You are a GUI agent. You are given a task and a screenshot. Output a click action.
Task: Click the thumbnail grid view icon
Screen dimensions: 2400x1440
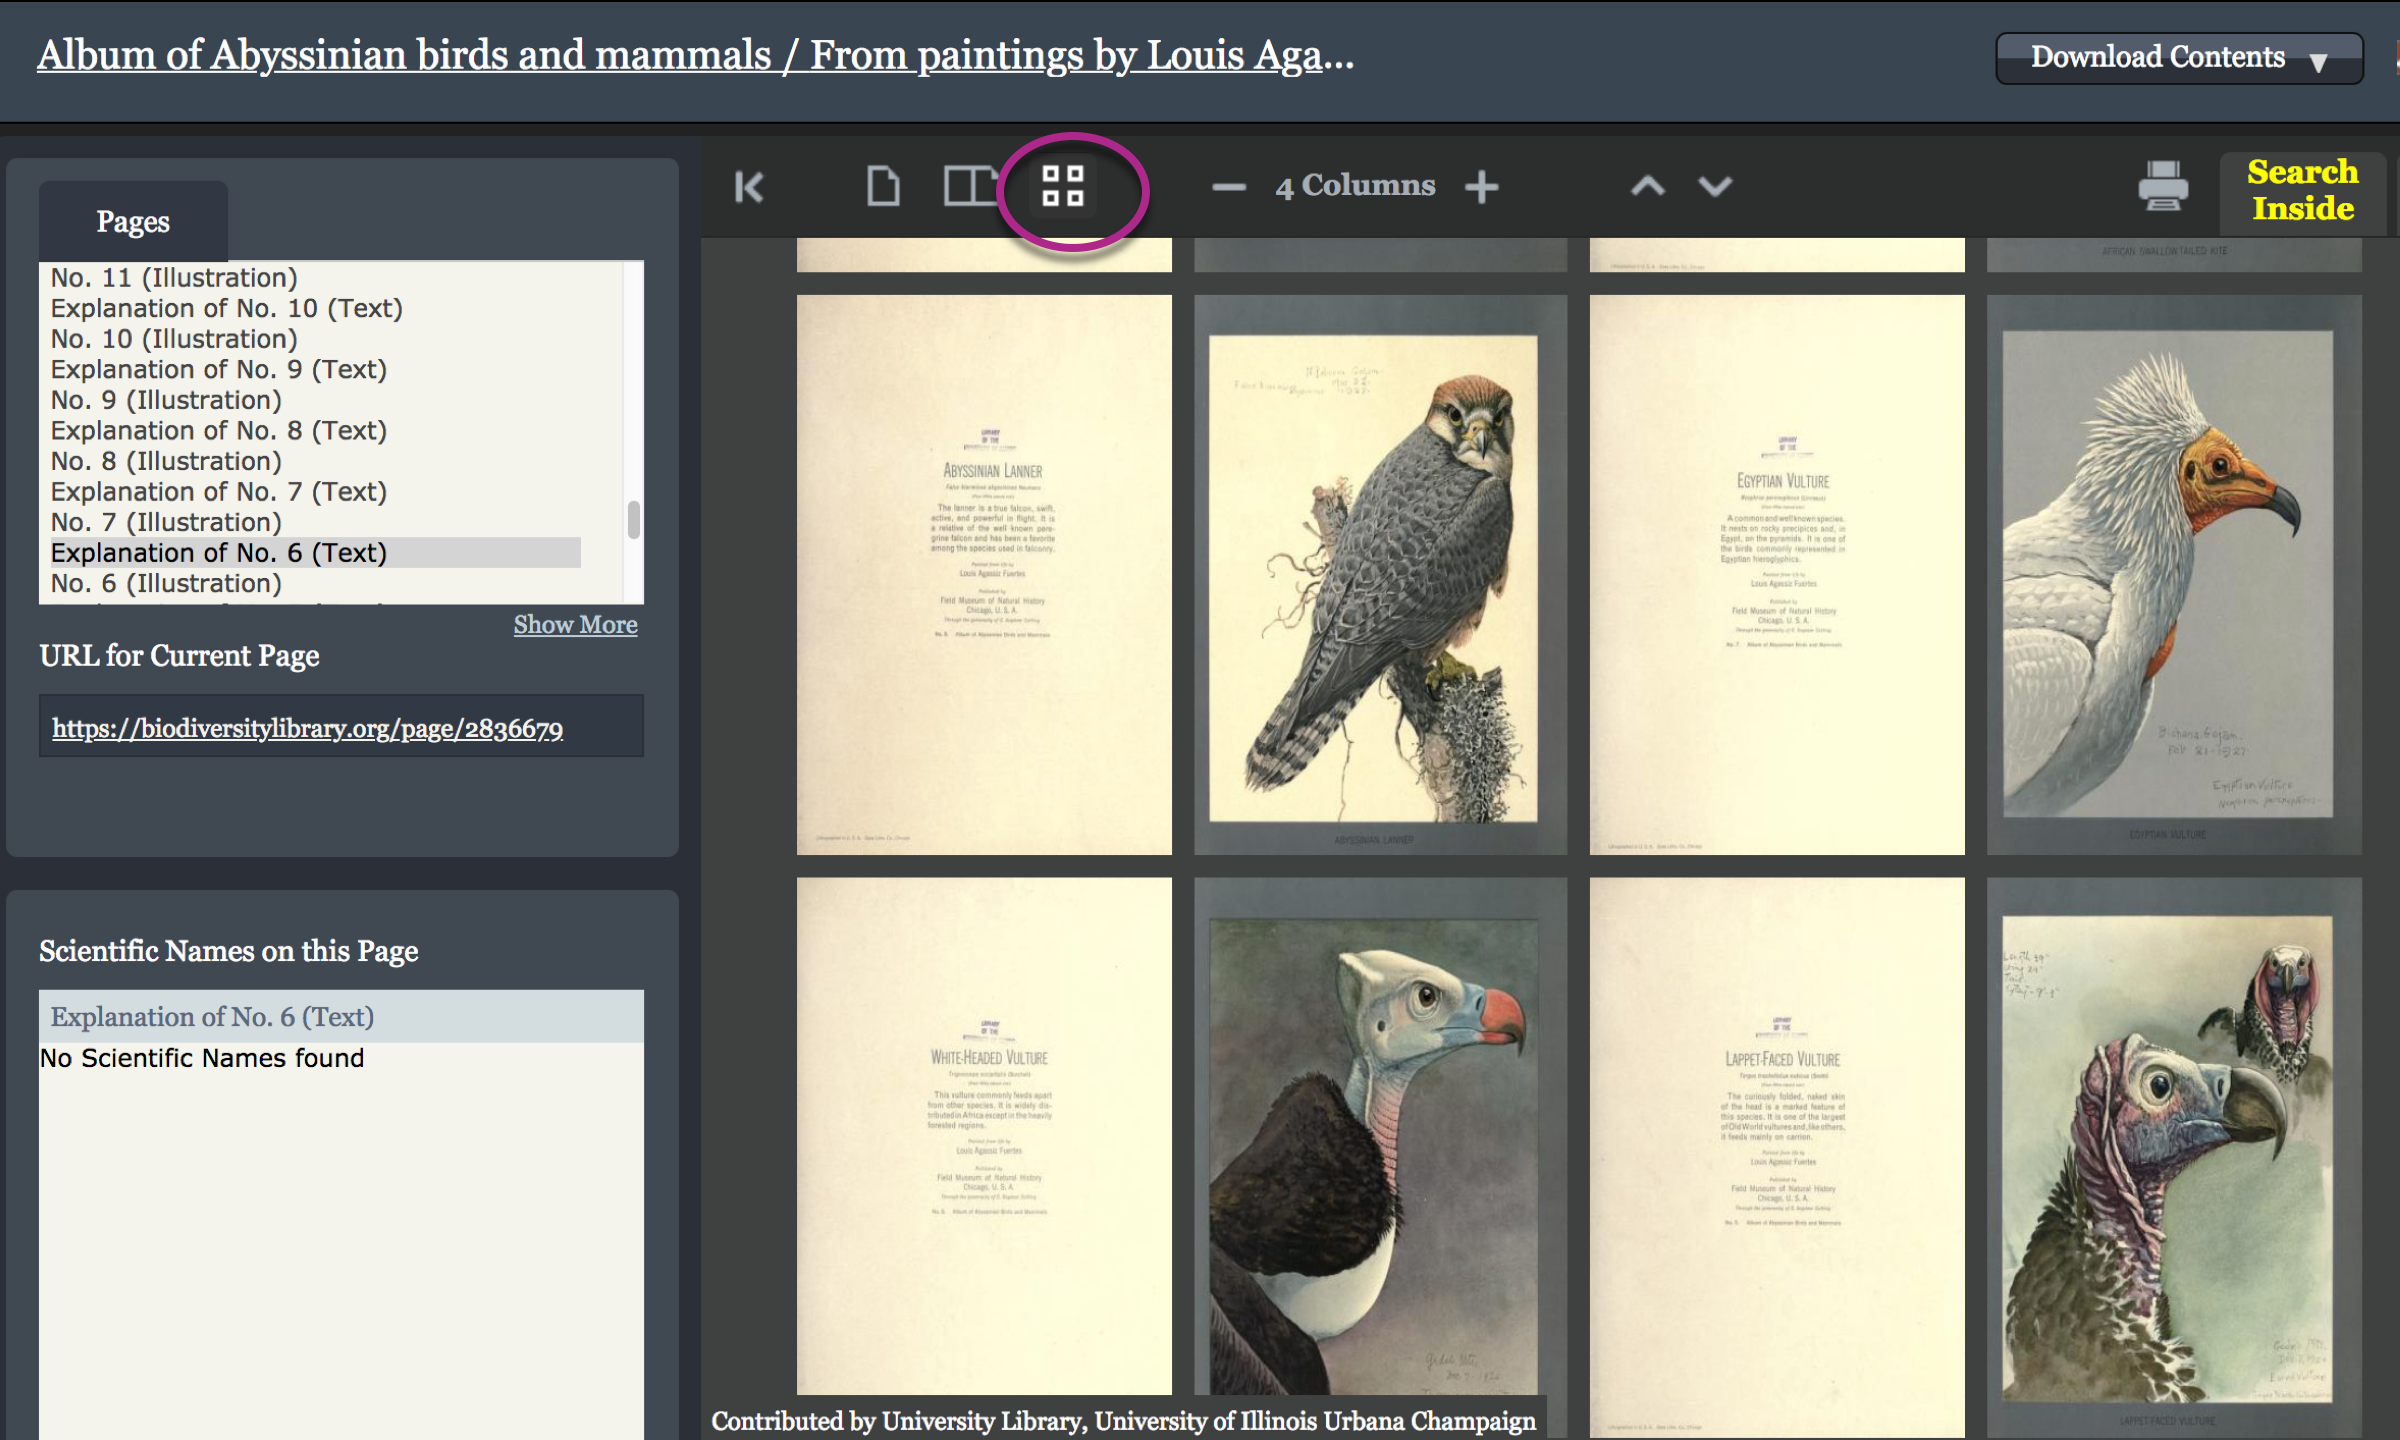pos(1063,185)
